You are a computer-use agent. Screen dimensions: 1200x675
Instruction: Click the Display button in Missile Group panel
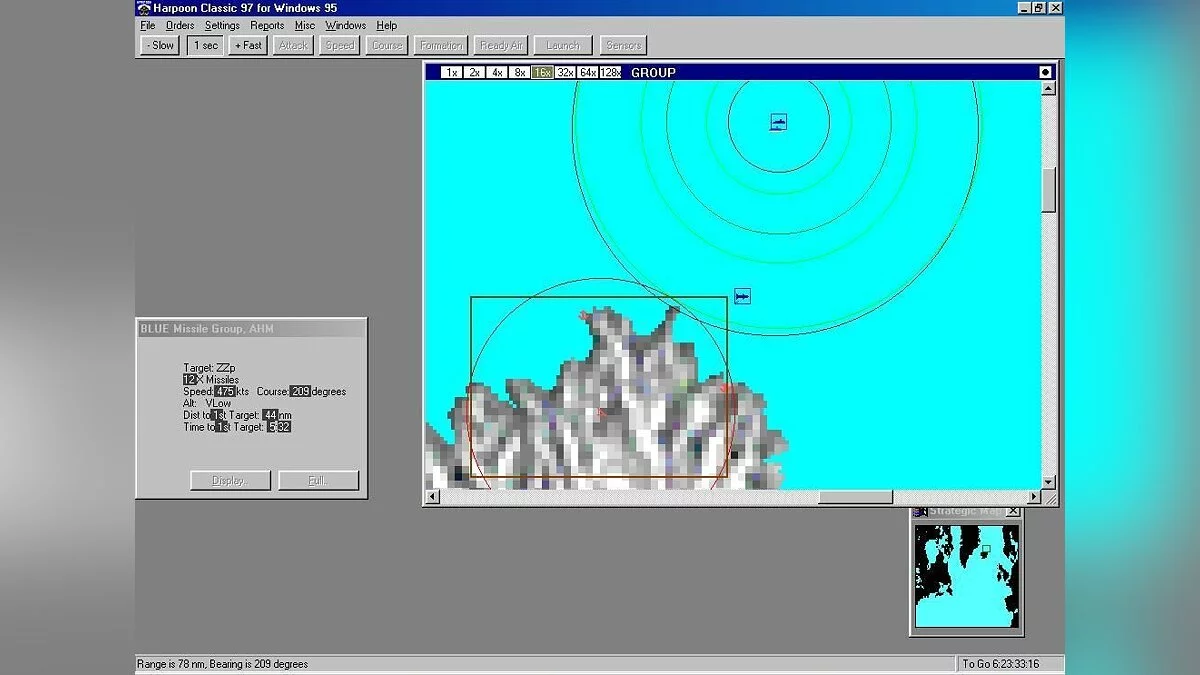coord(230,480)
